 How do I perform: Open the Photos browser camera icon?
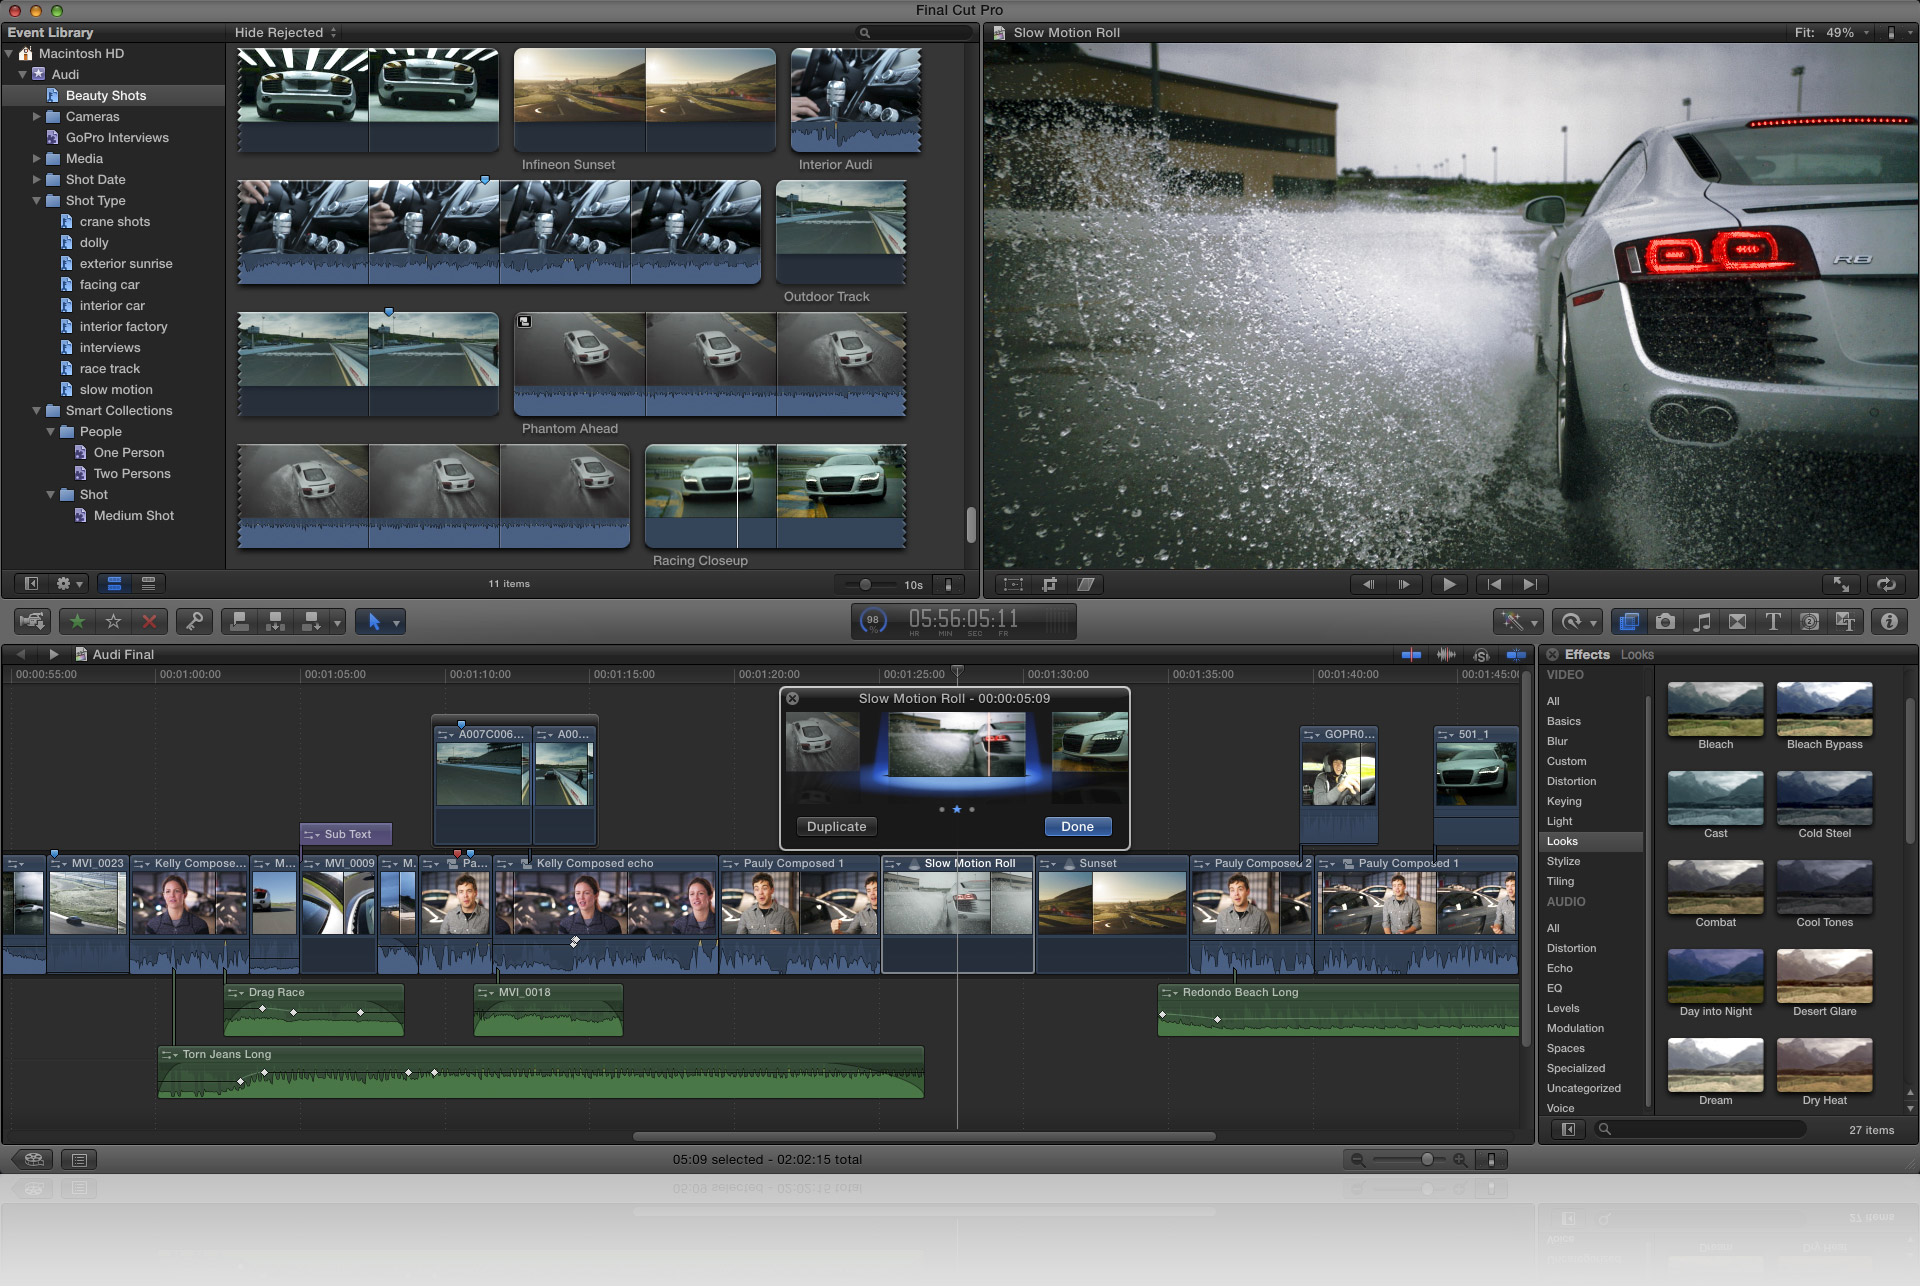point(1665,621)
